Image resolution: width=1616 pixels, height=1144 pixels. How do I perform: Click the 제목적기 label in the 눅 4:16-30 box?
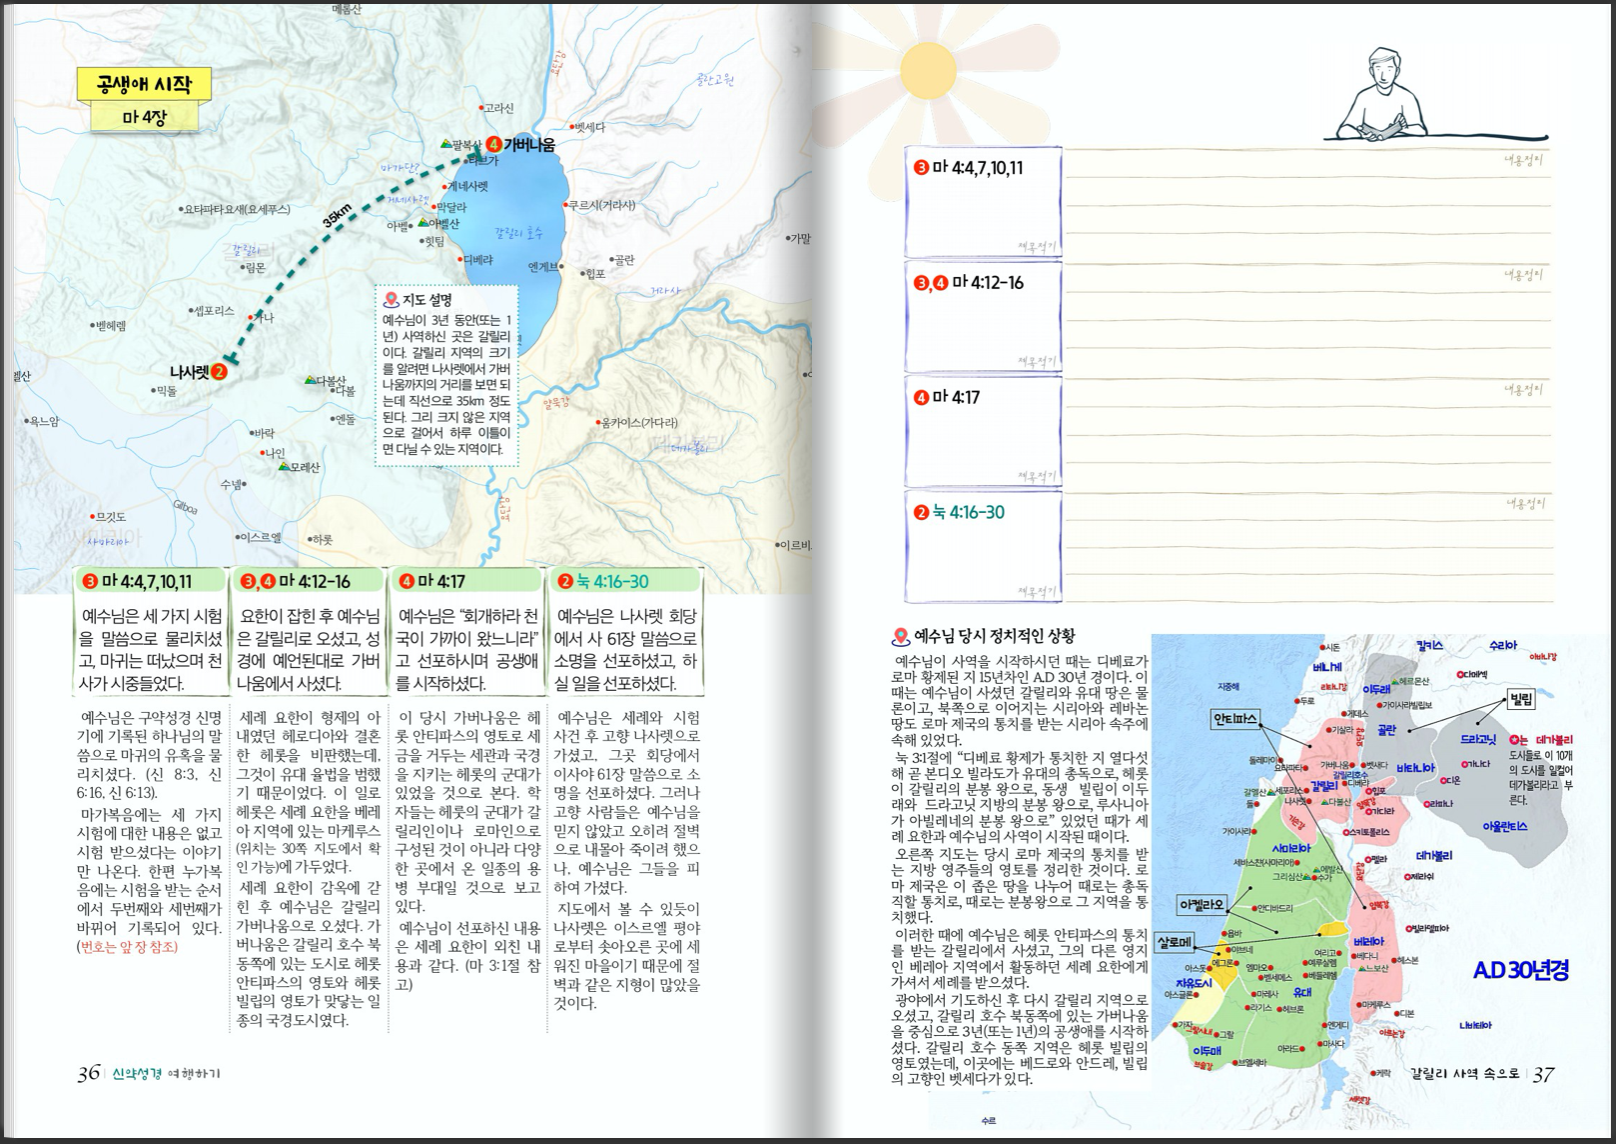(x=1036, y=591)
